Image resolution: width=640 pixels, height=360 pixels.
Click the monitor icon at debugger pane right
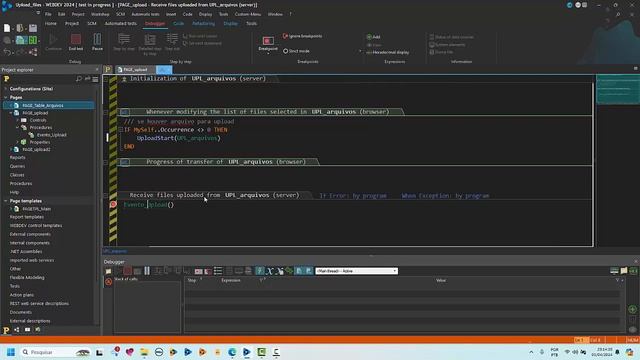coord(614,271)
